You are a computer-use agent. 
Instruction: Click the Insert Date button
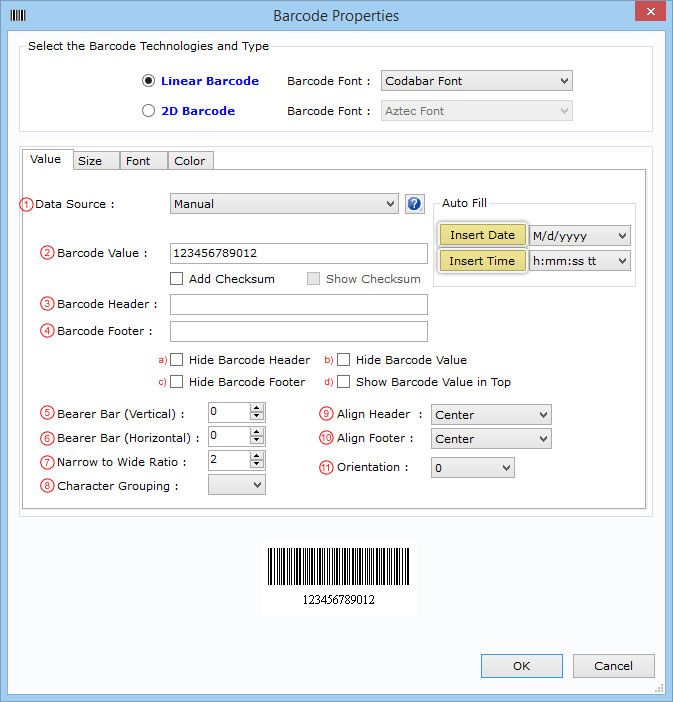482,235
